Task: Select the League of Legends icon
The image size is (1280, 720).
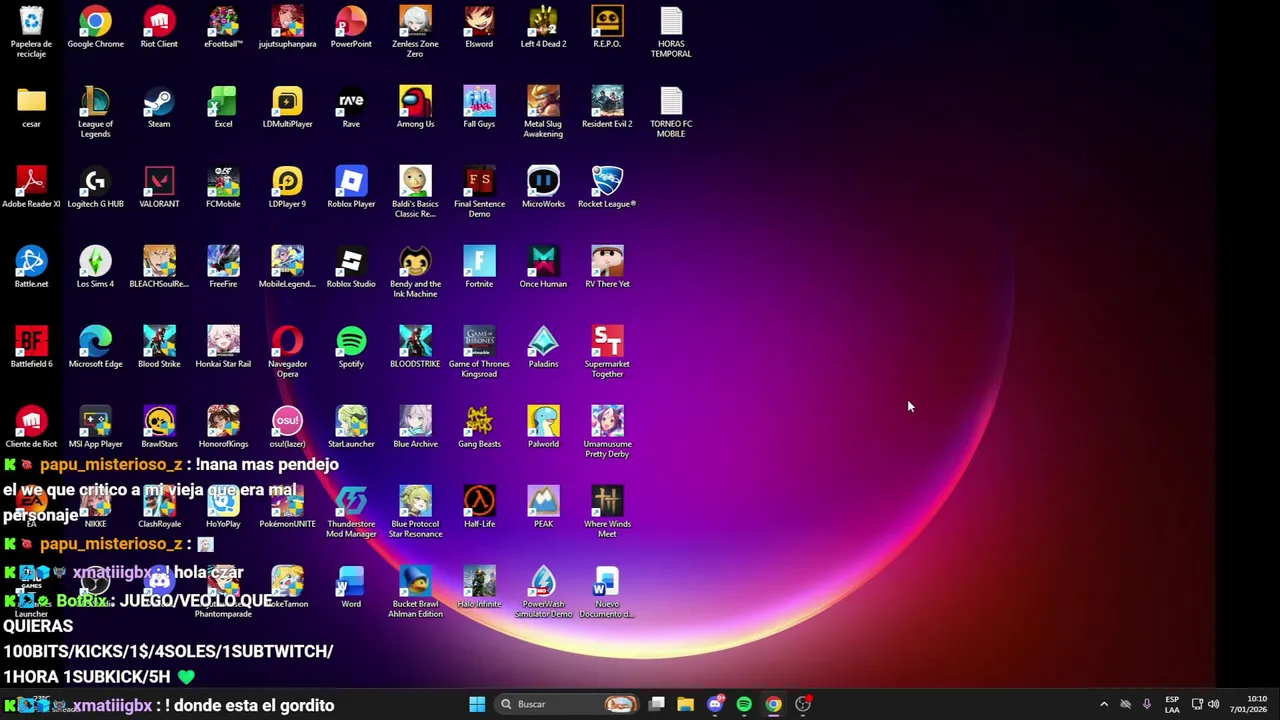Action: tap(95, 111)
